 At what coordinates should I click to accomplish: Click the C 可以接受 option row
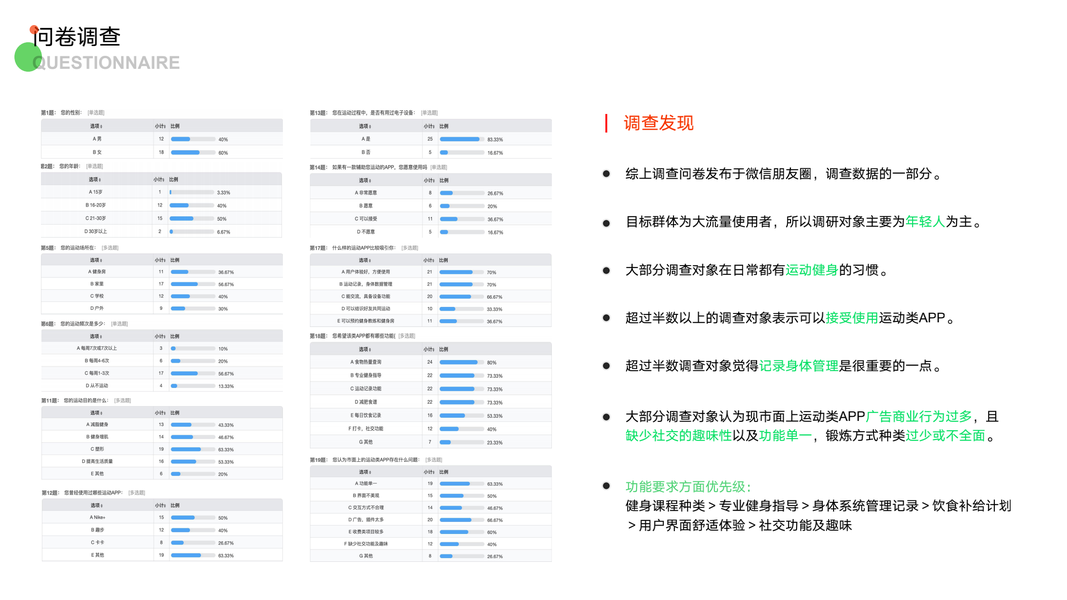coord(431,219)
